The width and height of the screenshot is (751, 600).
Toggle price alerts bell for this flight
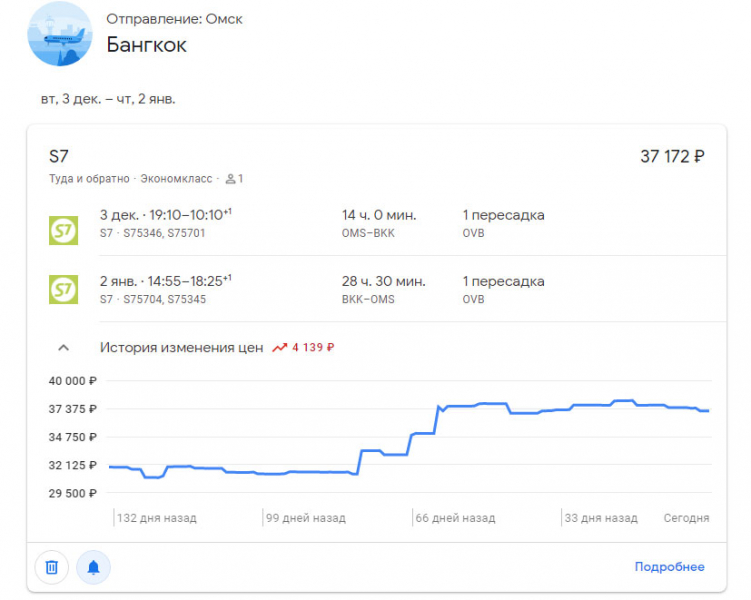pyautogui.click(x=93, y=567)
